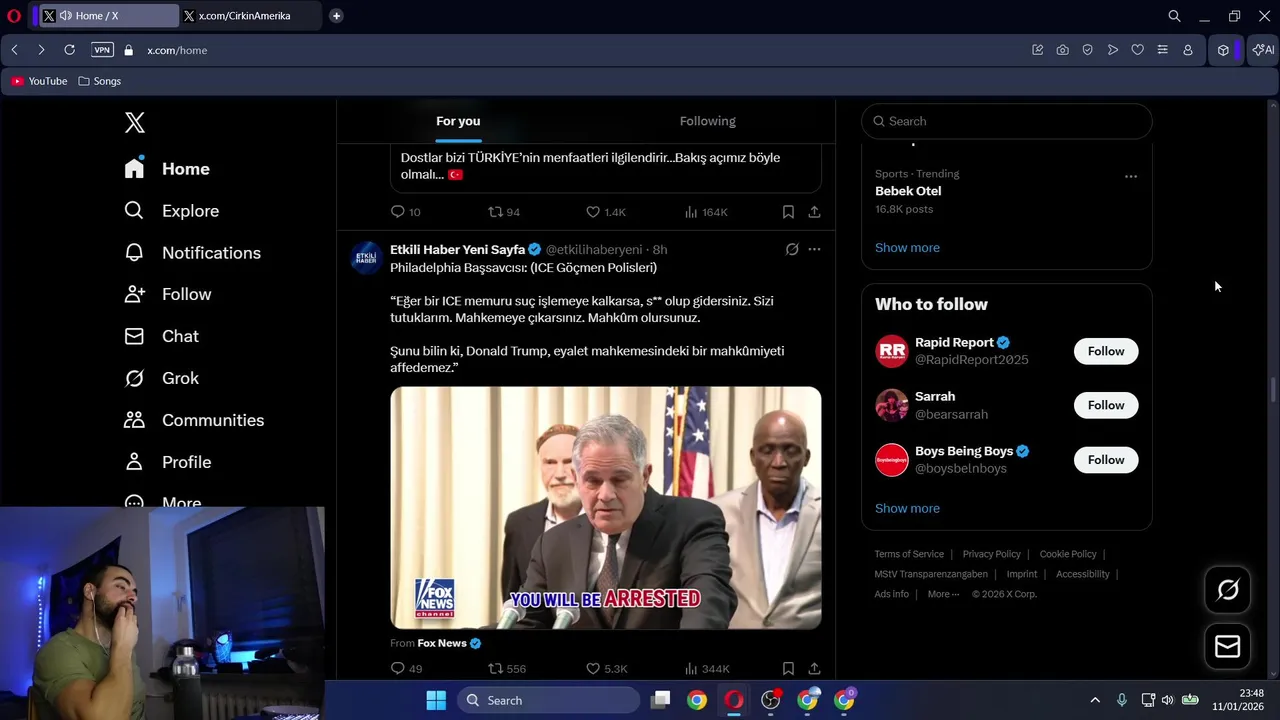Open volume control in system tray
This screenshot has width=1280, height=720.
[1167, 700]
